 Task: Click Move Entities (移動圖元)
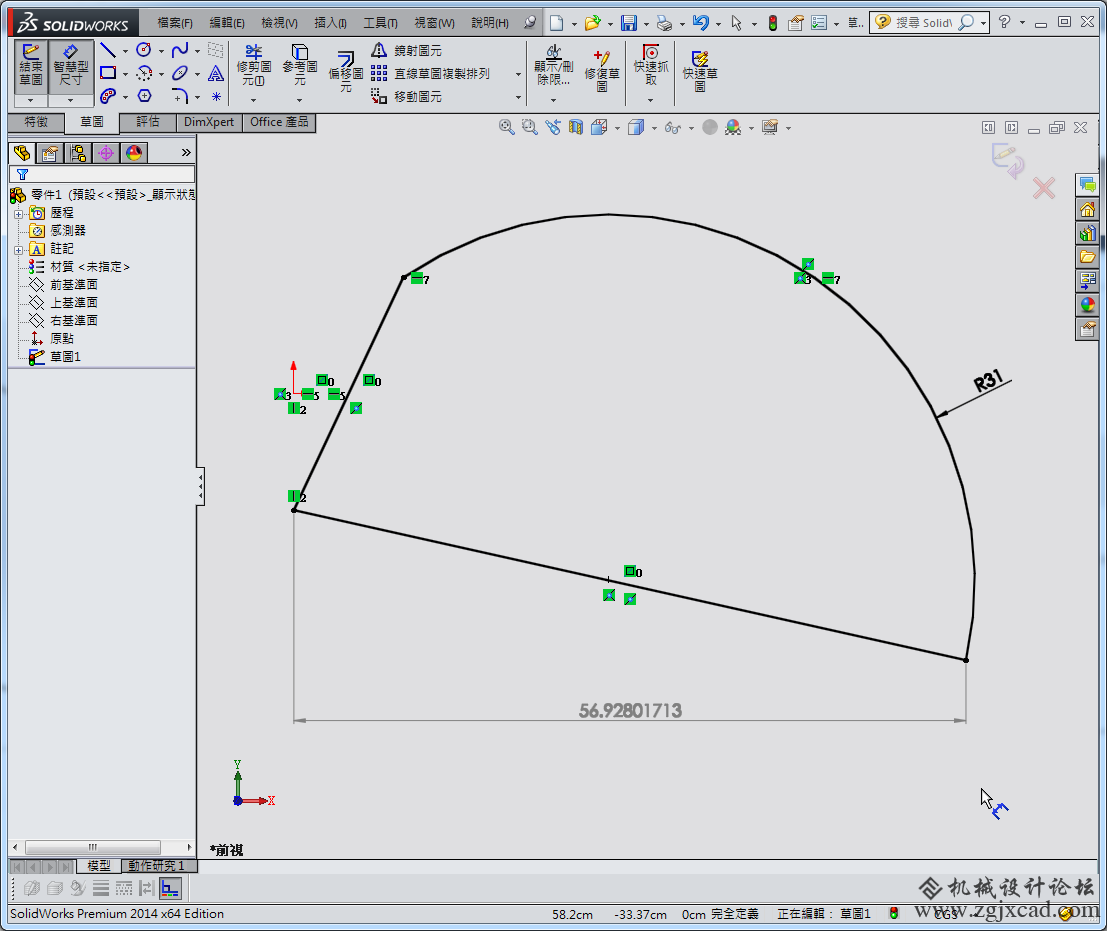coord(407,96)
